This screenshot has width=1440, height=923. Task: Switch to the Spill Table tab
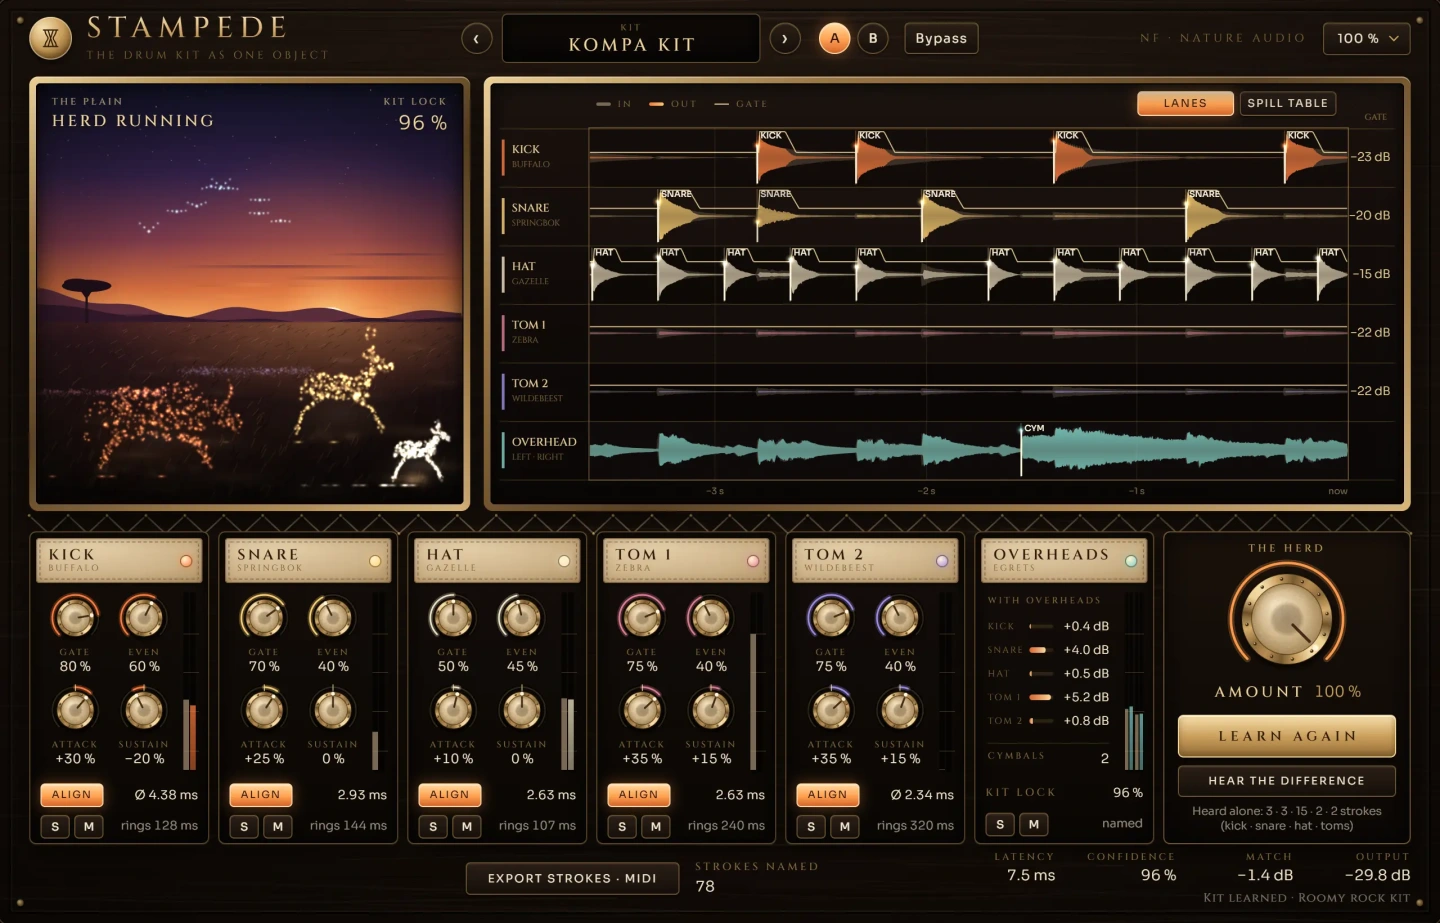click(x=1288, y=103)
